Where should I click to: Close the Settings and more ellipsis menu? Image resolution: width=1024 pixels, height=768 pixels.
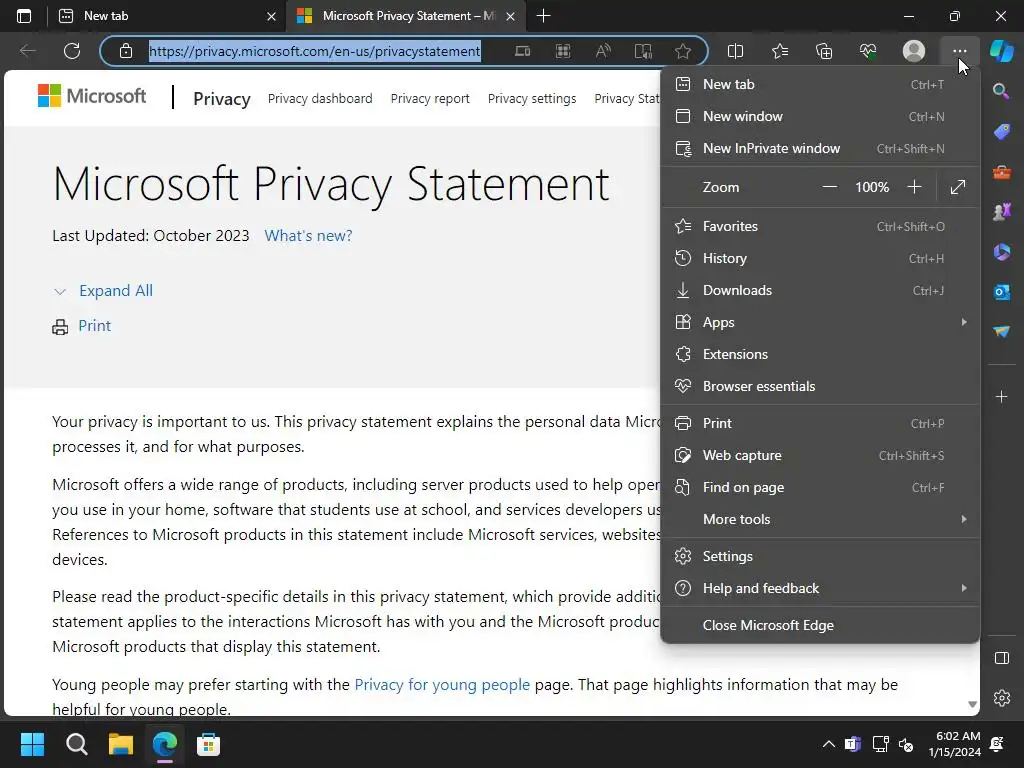coord(959,51)
